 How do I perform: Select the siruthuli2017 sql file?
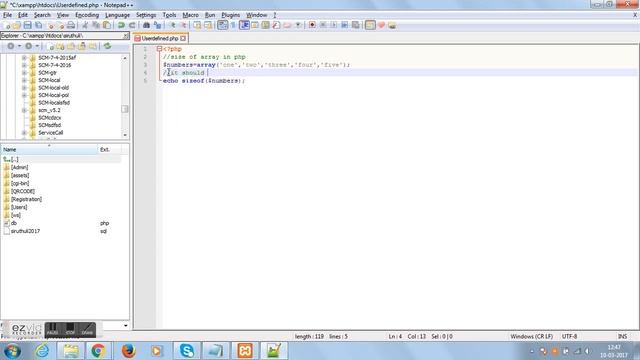(25, 231)
